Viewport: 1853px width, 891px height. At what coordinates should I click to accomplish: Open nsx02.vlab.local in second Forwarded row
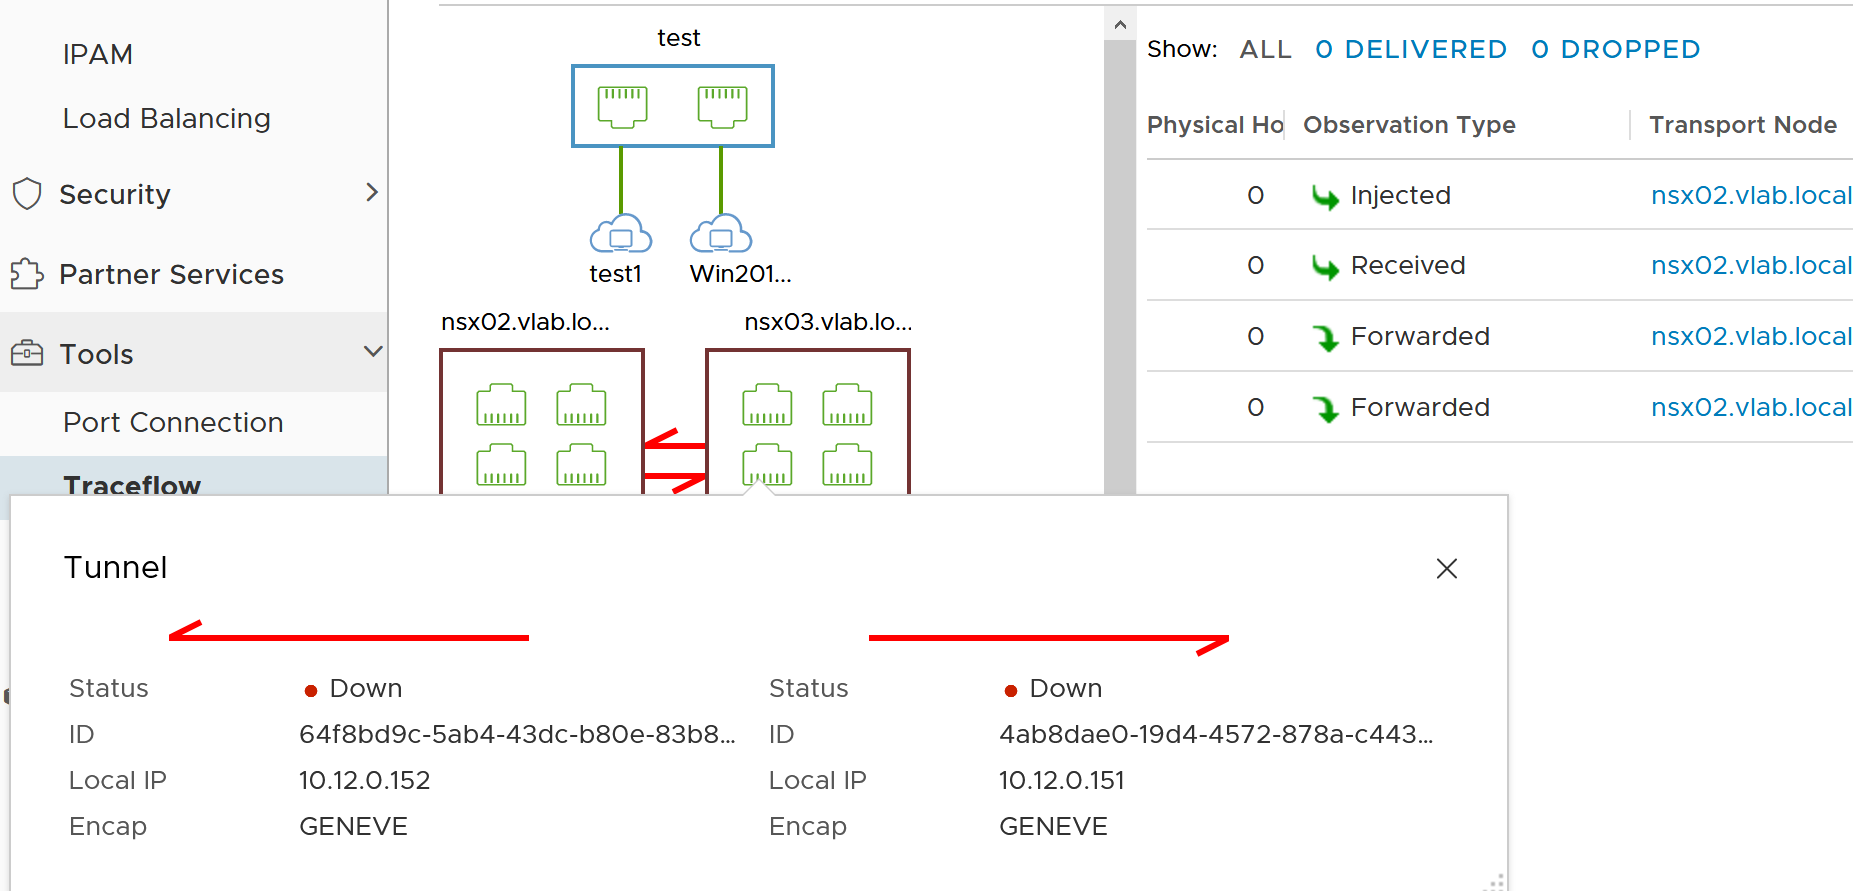[1751, 407]
